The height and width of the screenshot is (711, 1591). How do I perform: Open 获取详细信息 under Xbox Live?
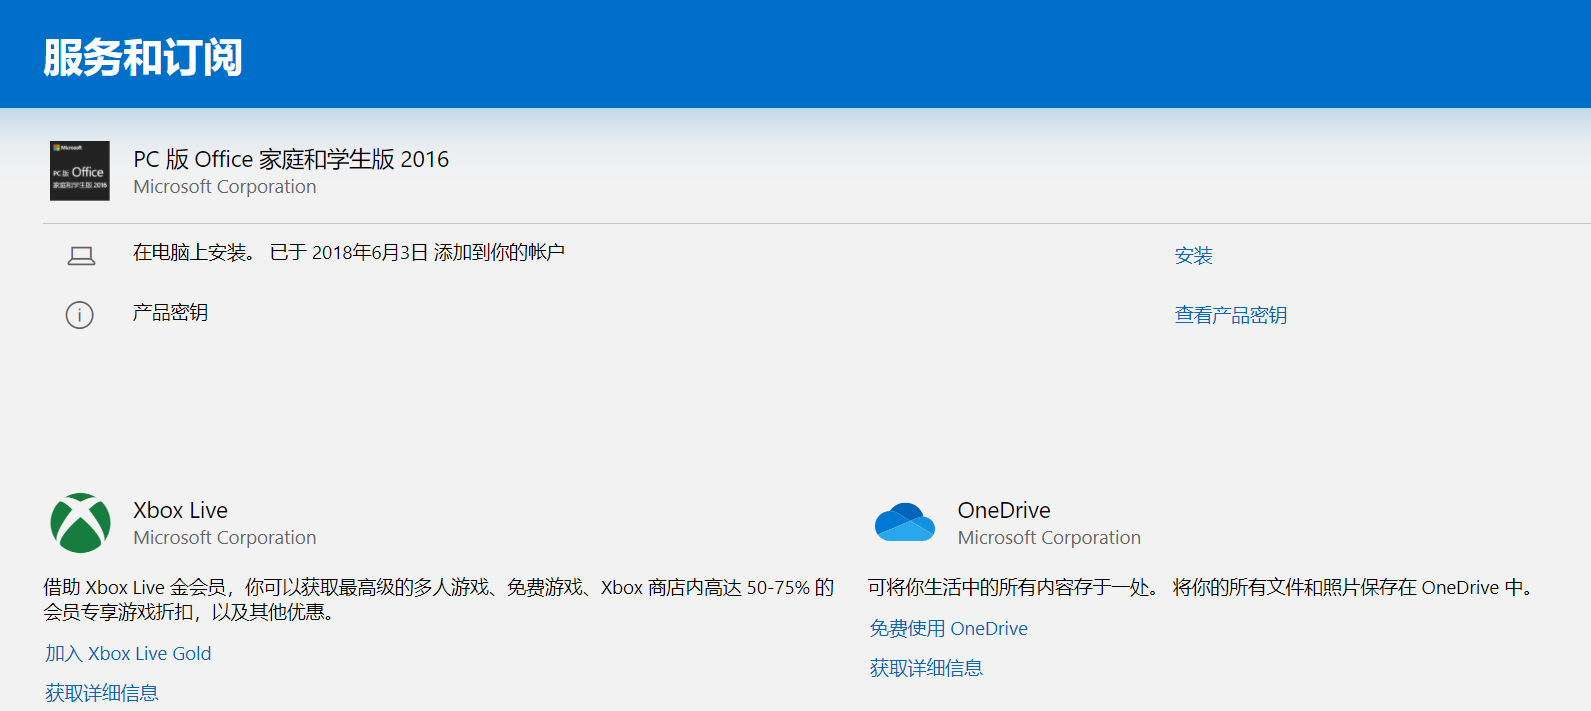click(x=101, y=693)
